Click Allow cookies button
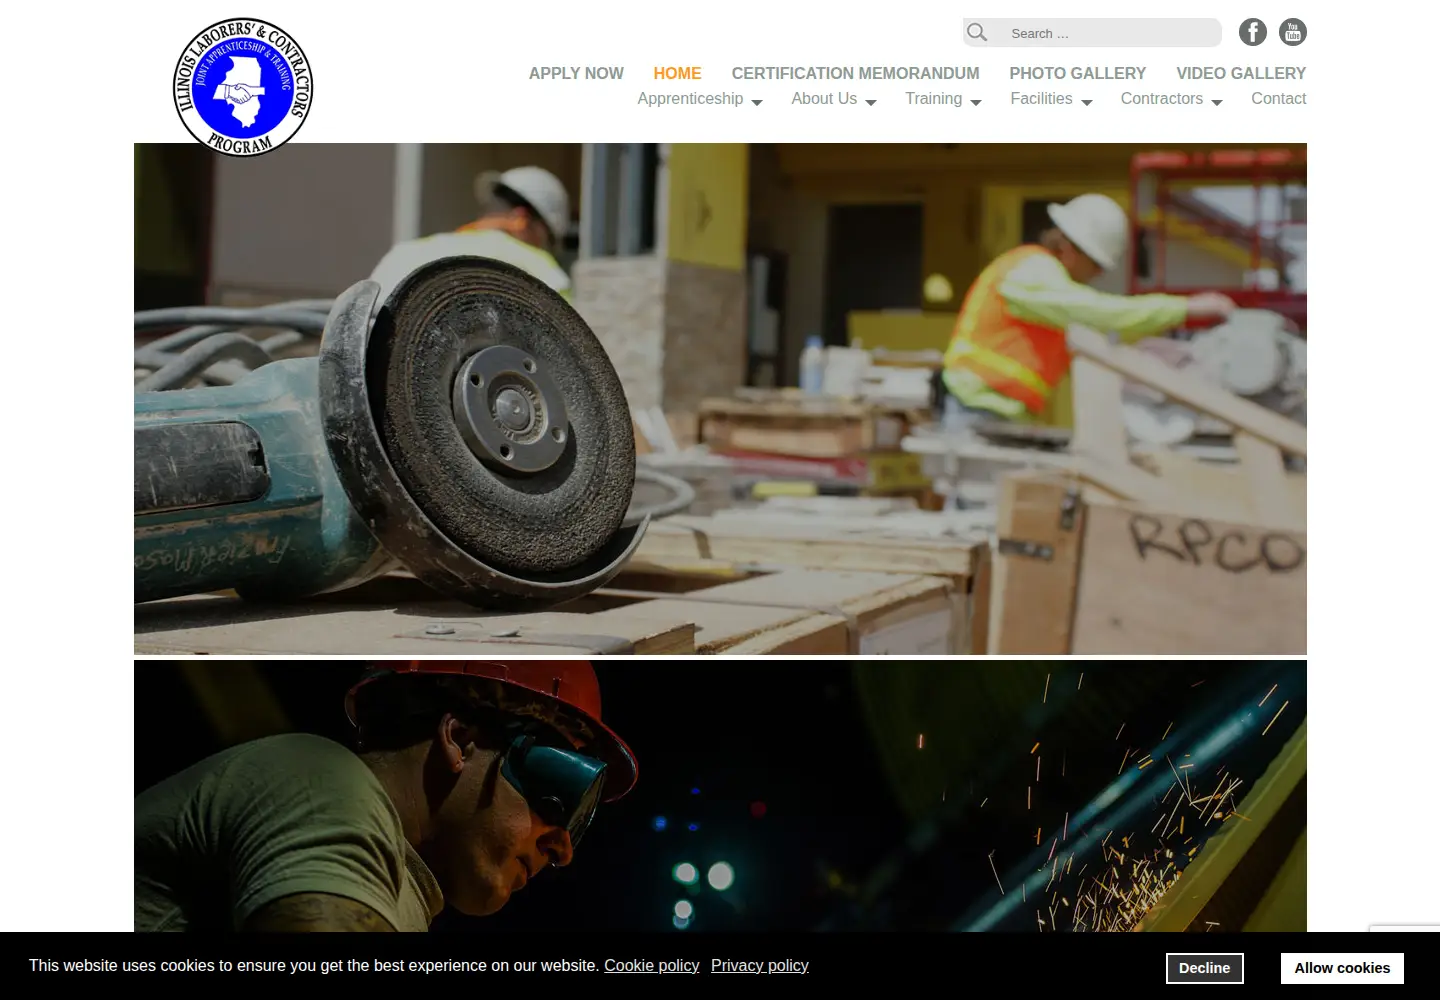The height and width of the screenshot is (1000, 1440). click(1342, 968)
